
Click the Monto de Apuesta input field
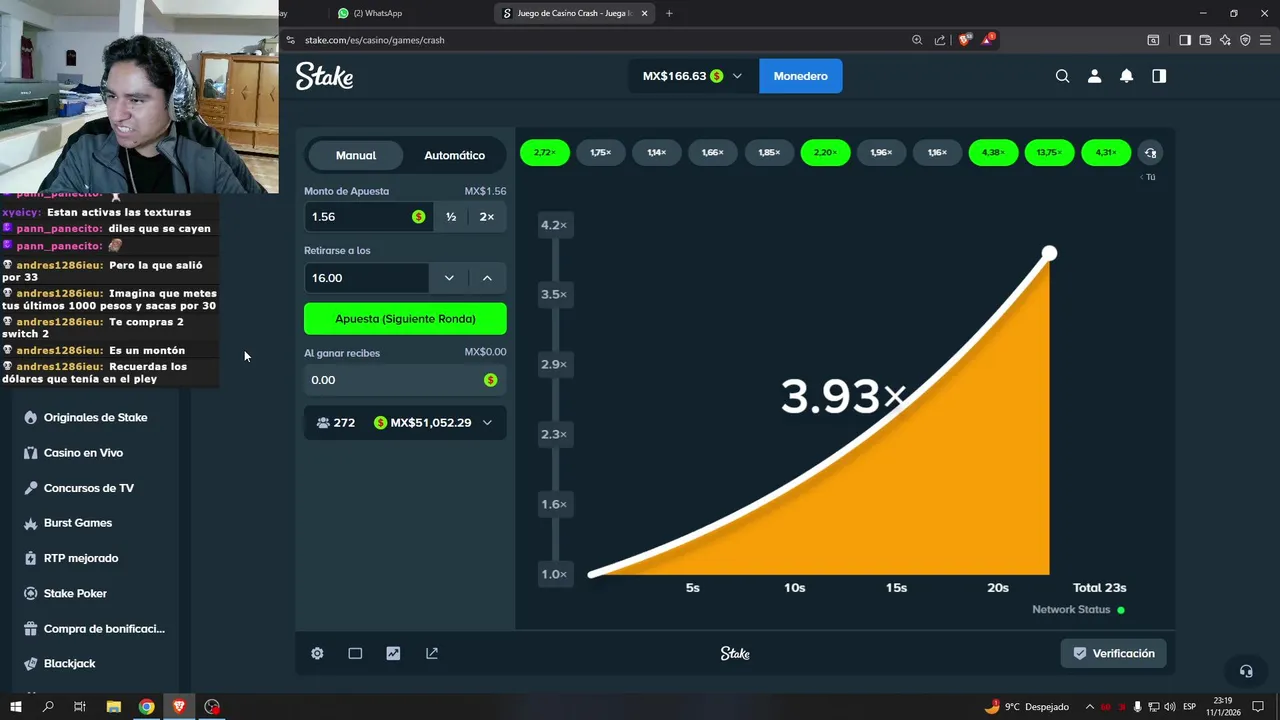click(x=367, y=217)
